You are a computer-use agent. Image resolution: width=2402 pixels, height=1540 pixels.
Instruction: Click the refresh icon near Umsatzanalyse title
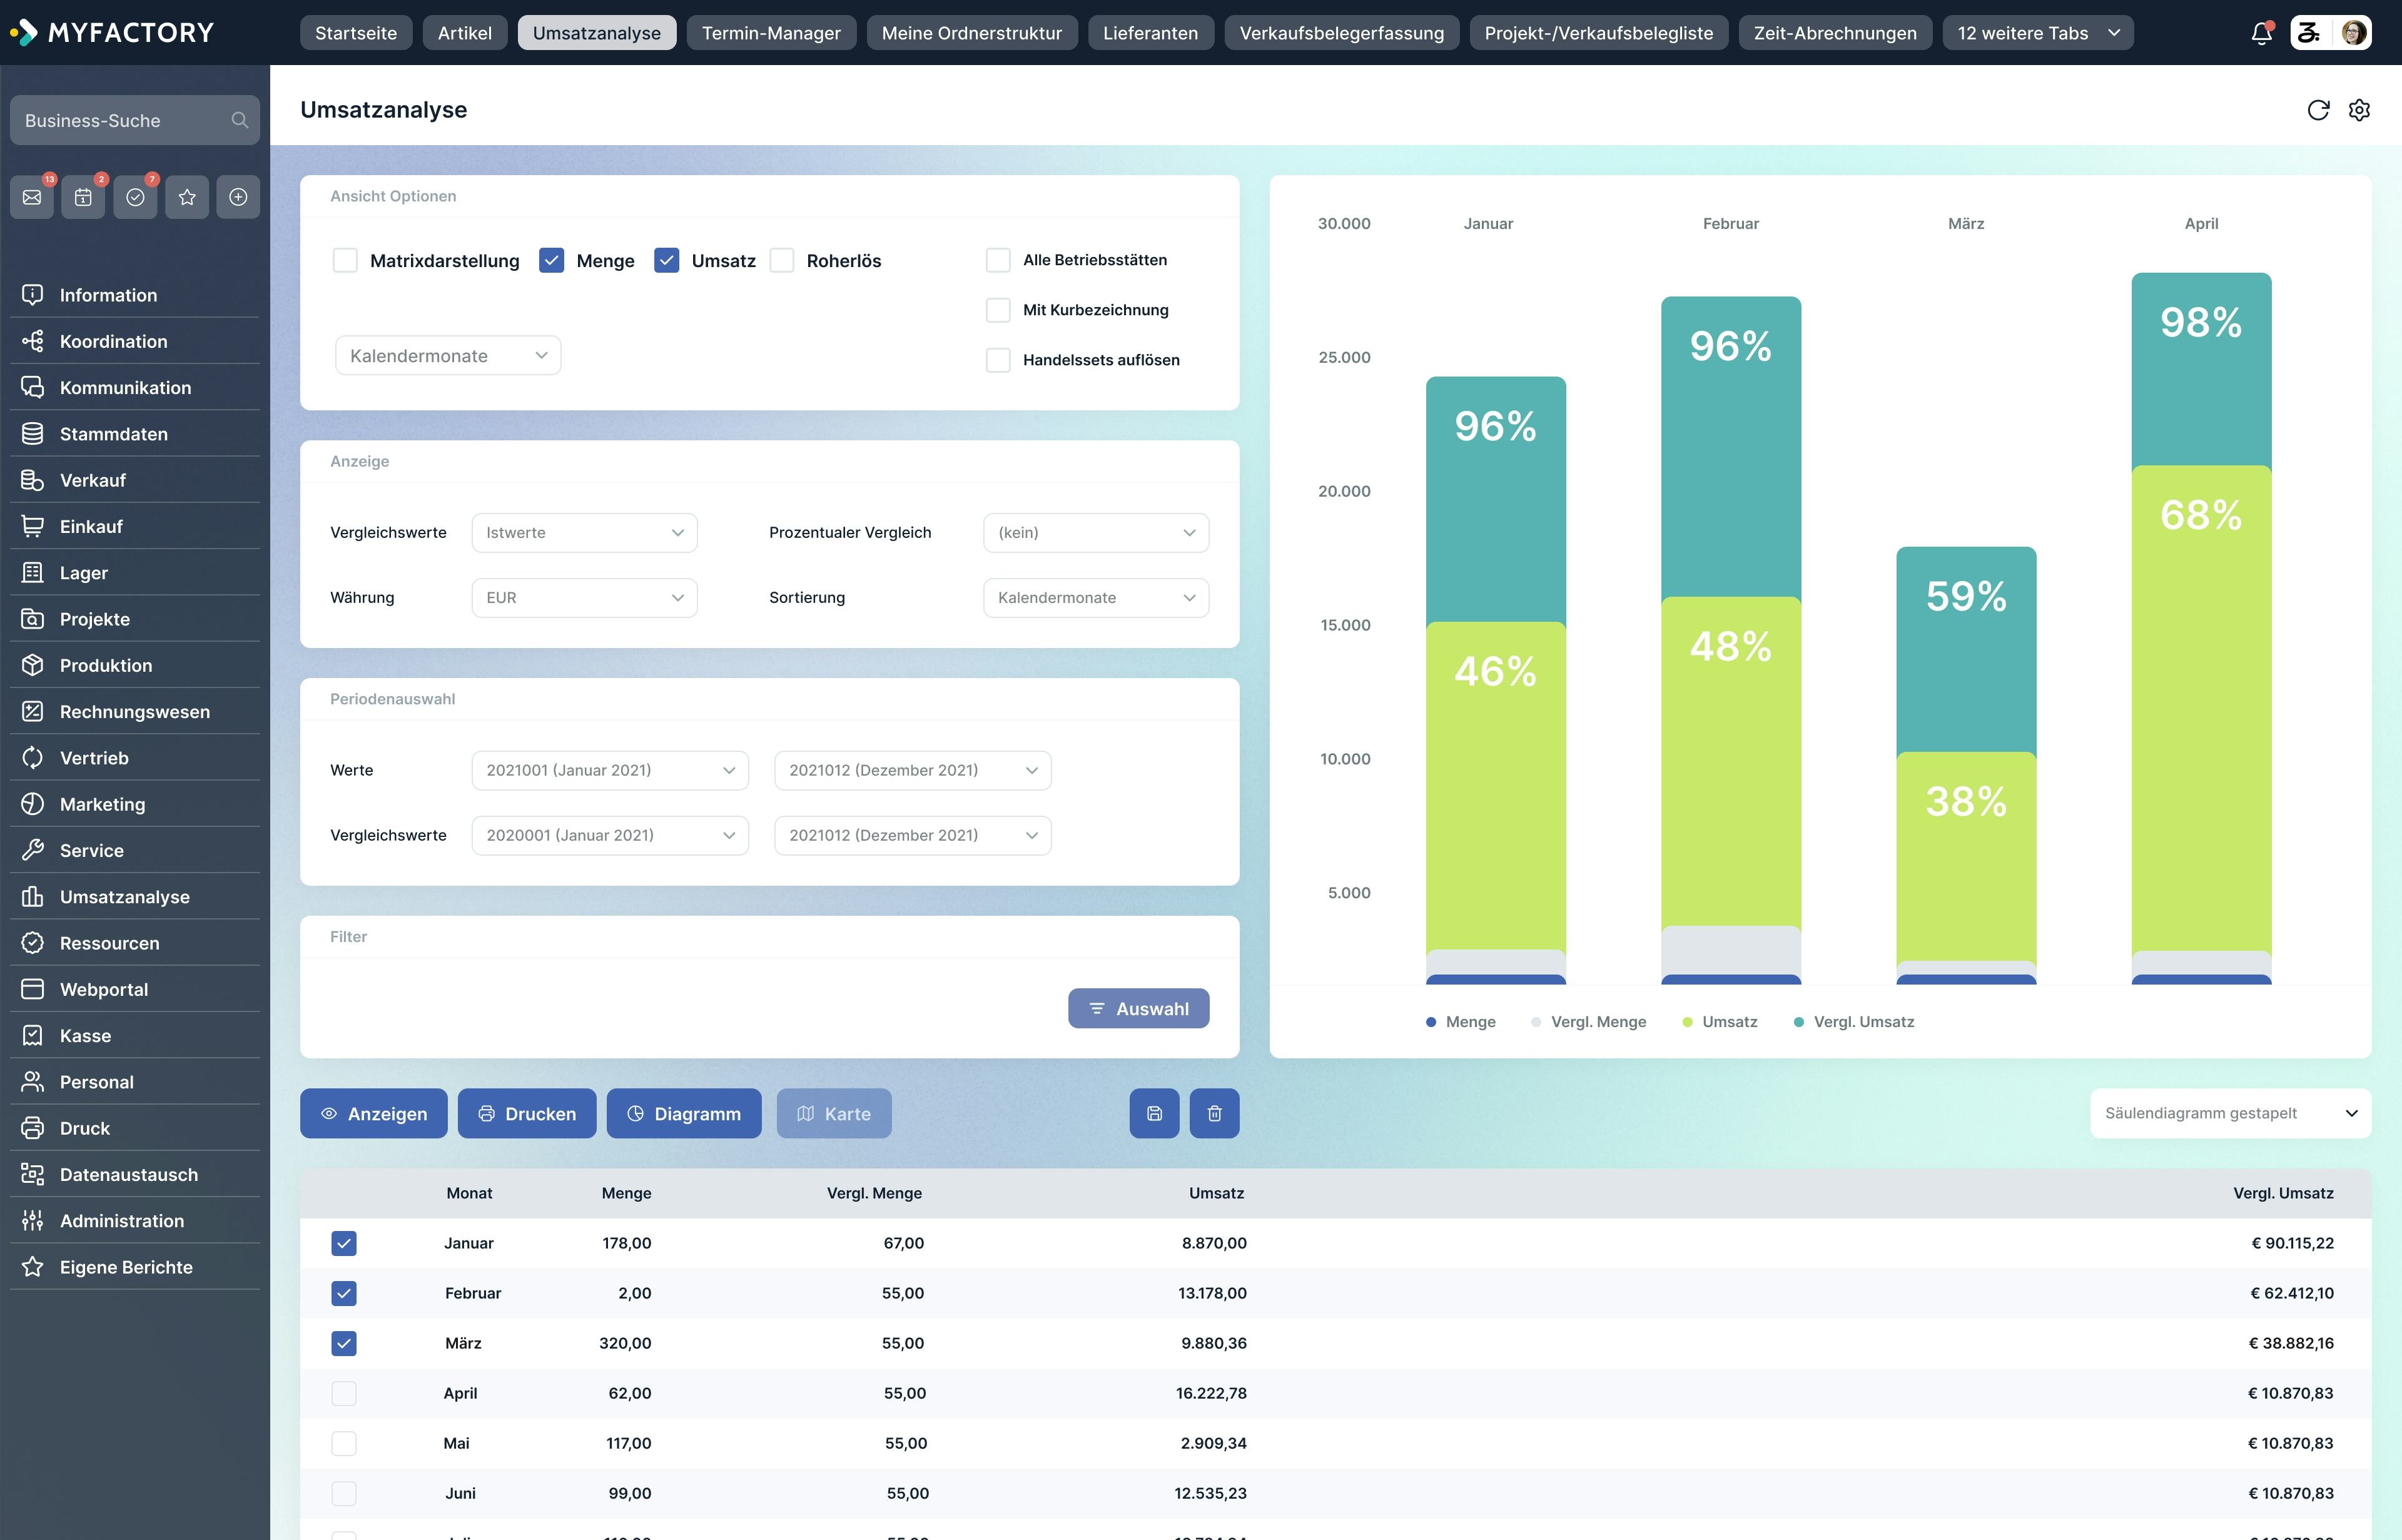pos(2319,109)
